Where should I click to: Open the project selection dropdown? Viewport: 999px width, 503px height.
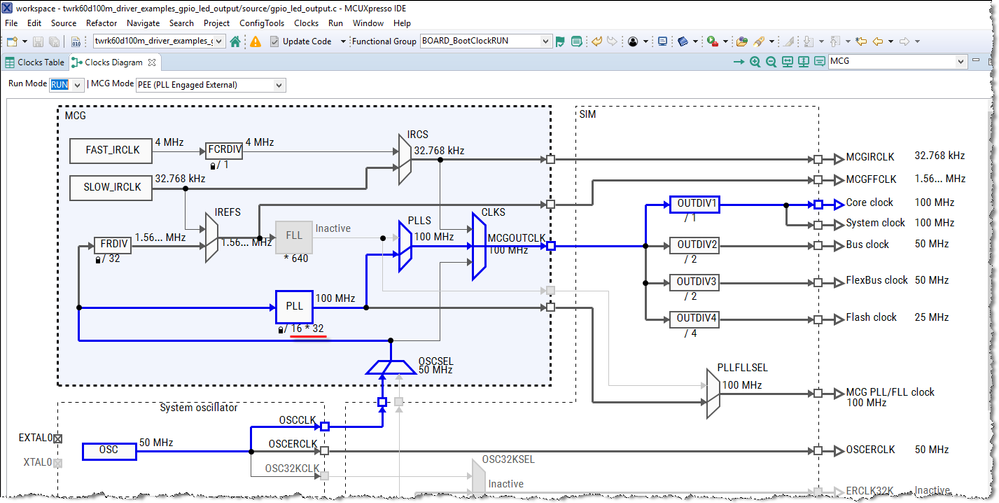pos(220,41)
